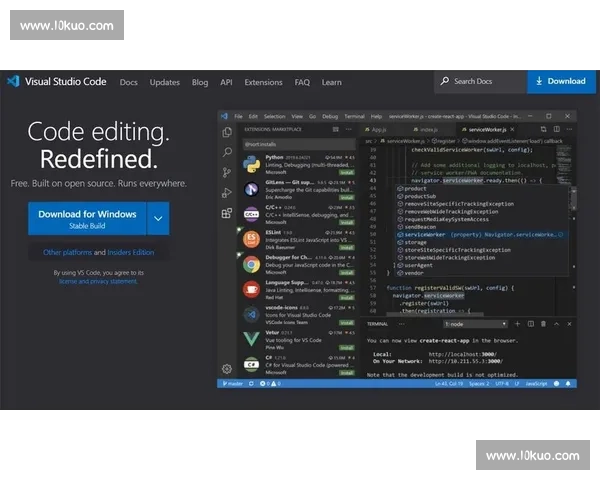
Task: Open the Explorer files icon in activity bar
Action: tap(227, 132)
